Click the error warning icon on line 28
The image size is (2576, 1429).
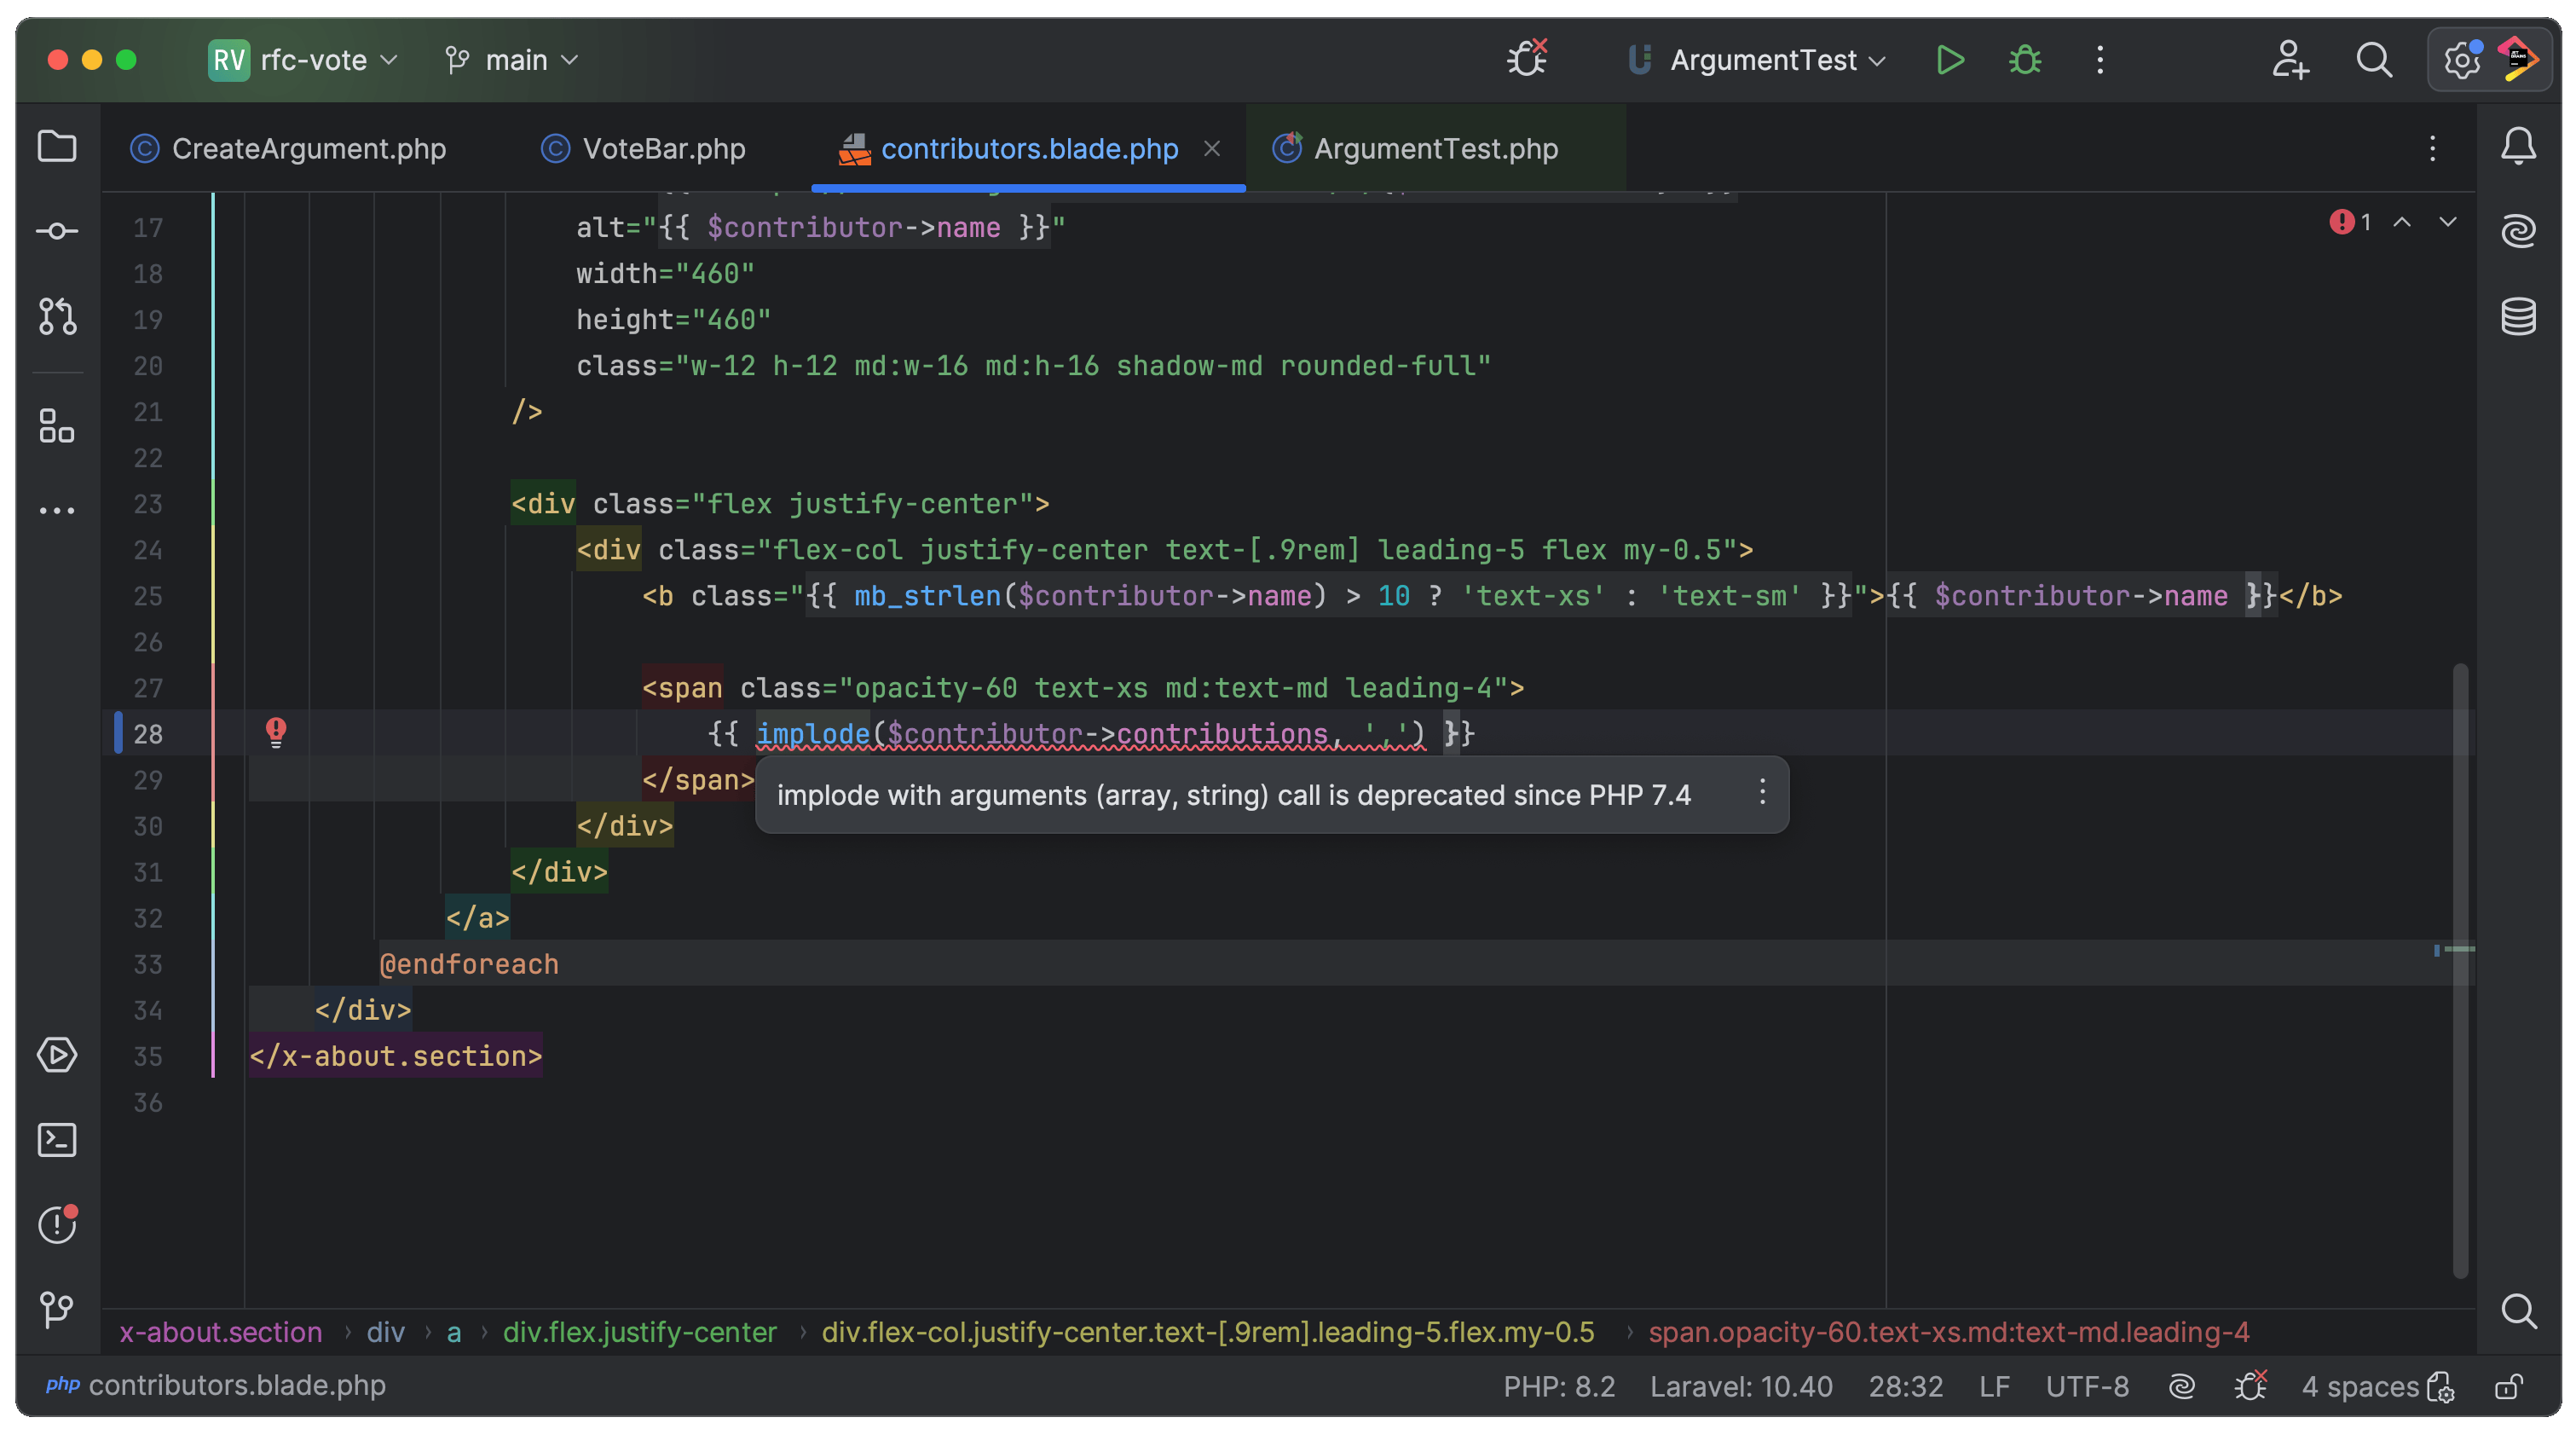(276, 732)
